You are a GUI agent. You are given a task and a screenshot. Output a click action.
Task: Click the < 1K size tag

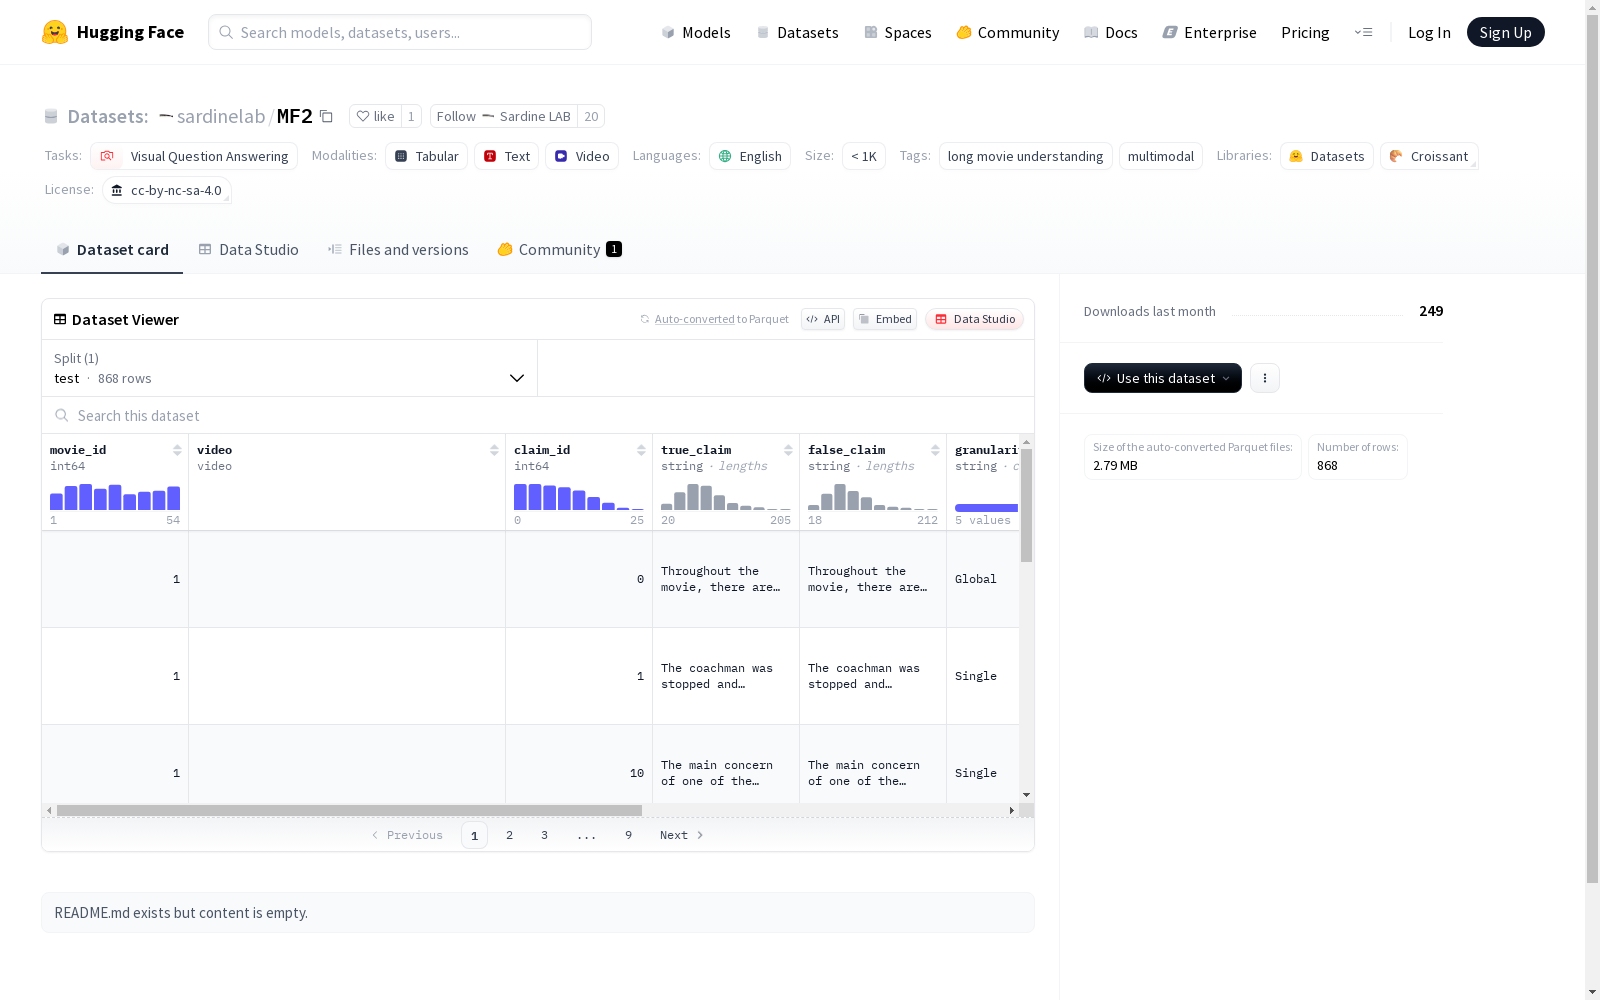point(864,156)
